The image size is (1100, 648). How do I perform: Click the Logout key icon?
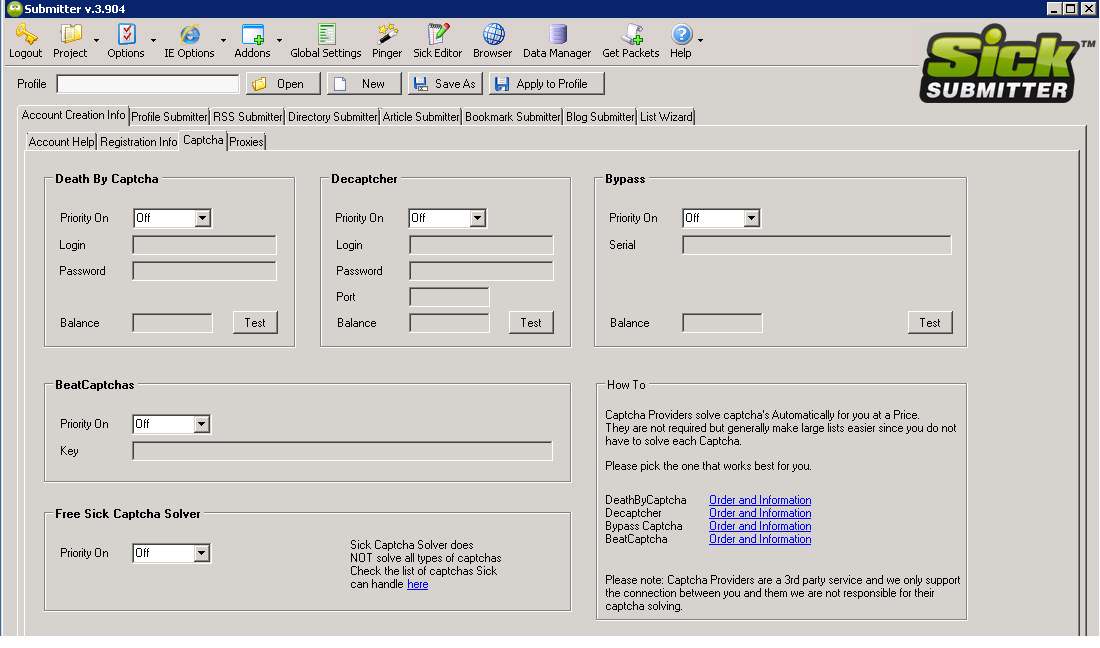pyautogui.click(x=26, y=34)
